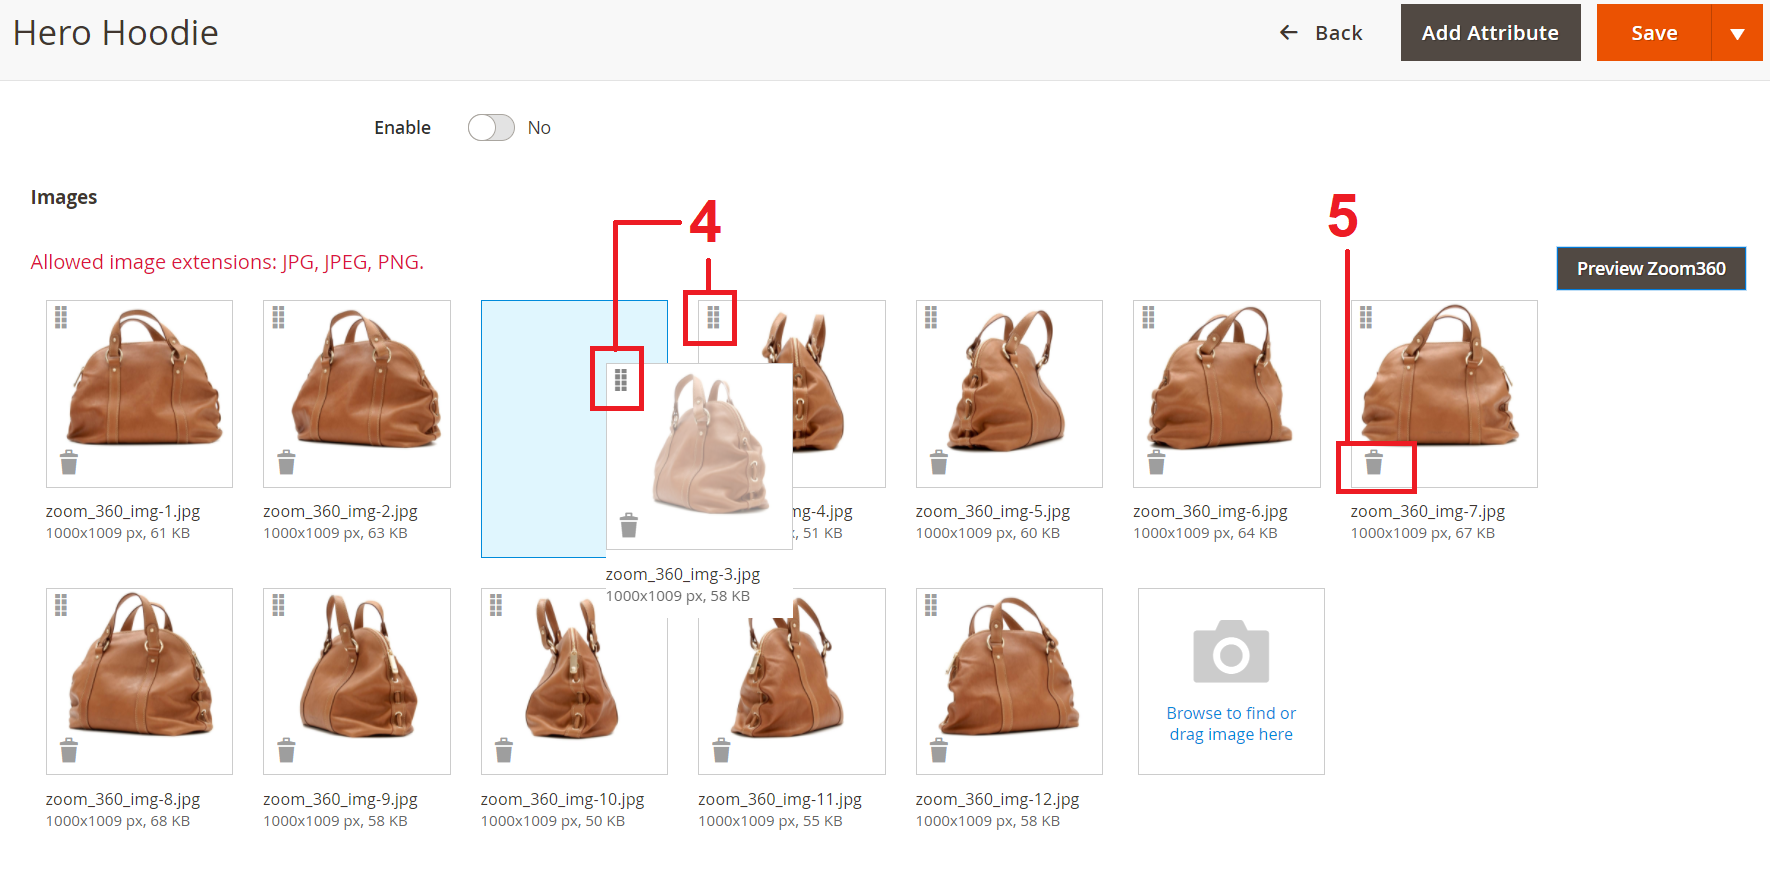Click the Save button

pyautogui.click(x=1654, y=33)
